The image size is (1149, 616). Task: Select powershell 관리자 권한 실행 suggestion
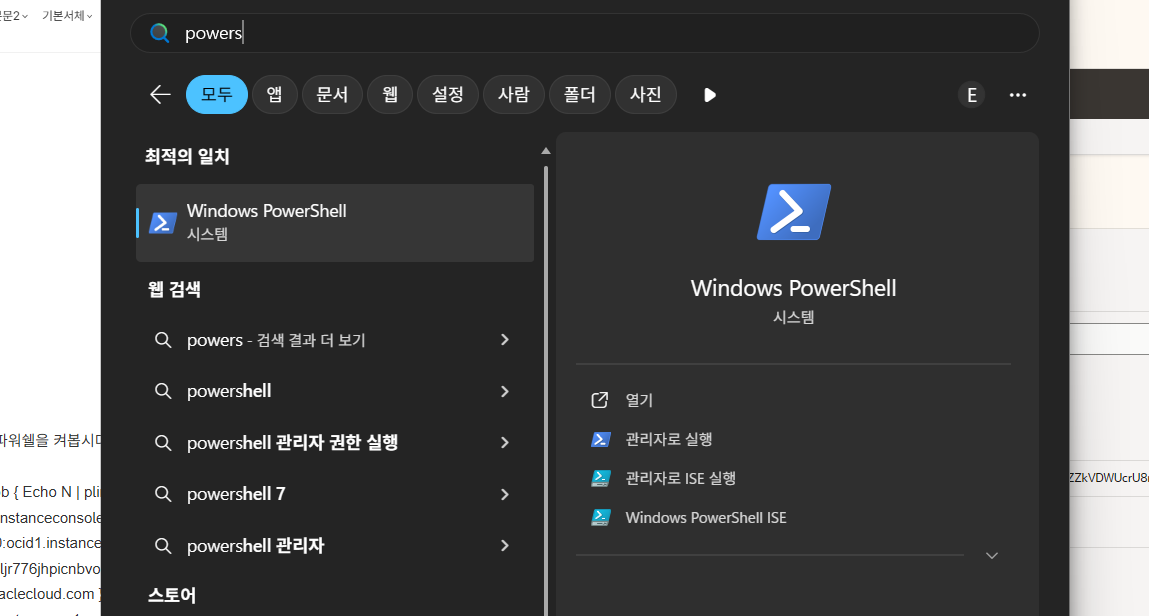(335, 442)
